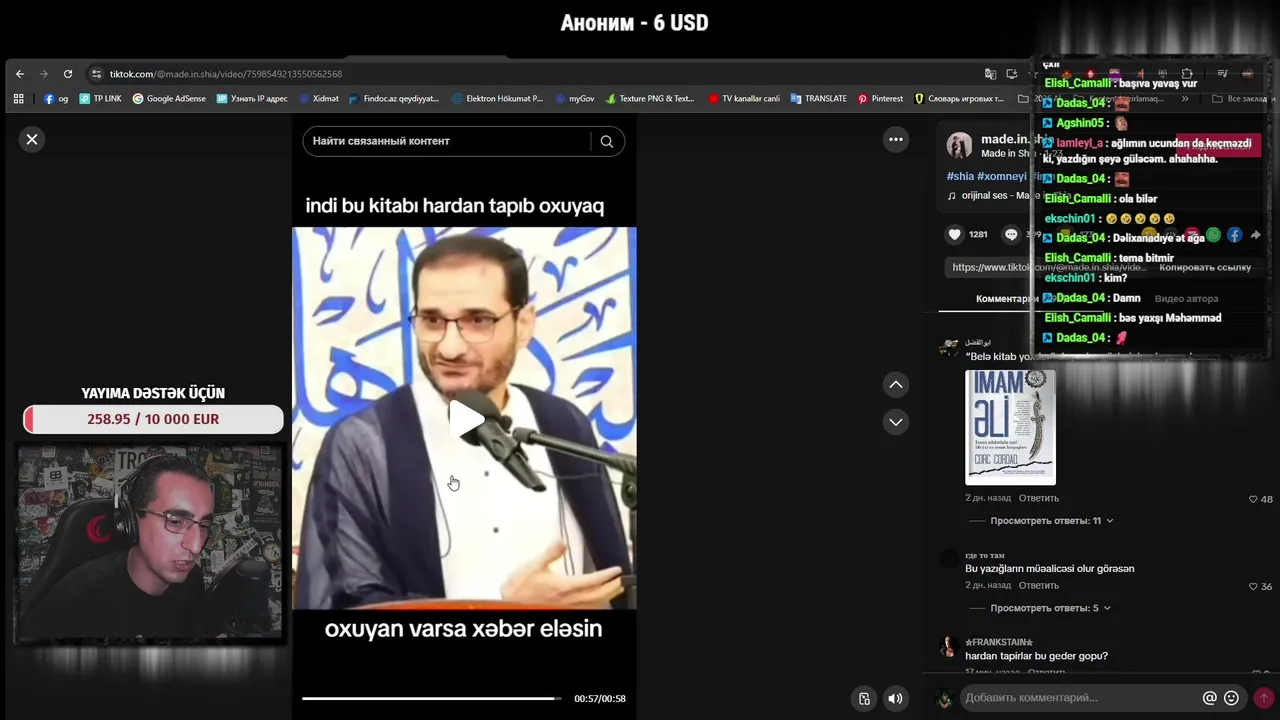Seek on the video progress bar
The width and height of the screenshot is (1280, 720).
(x=432, y=698)
